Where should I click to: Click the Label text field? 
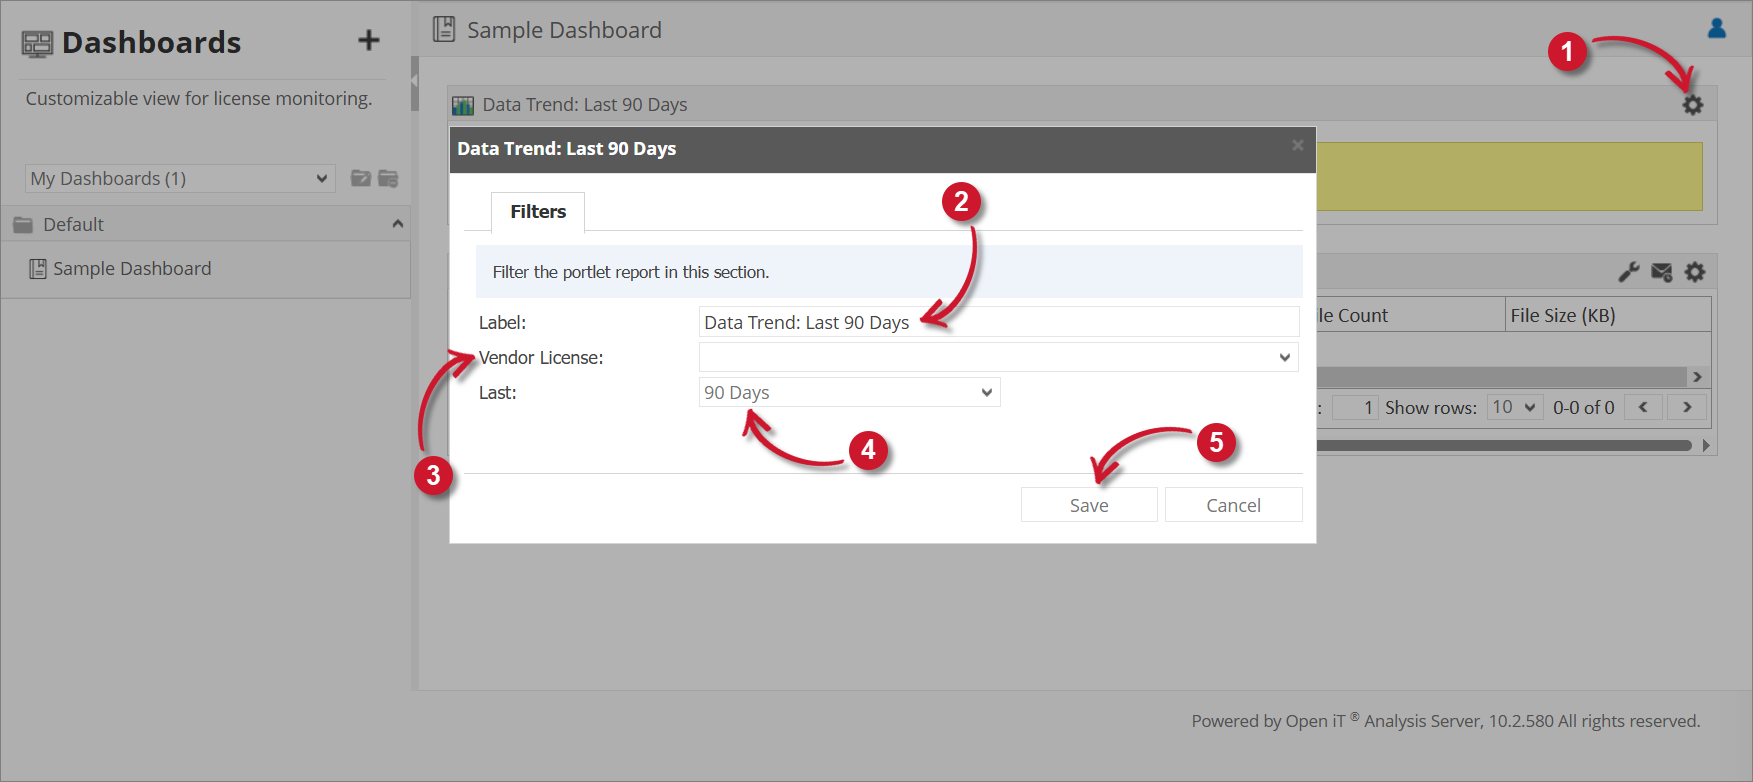point(998,322)
